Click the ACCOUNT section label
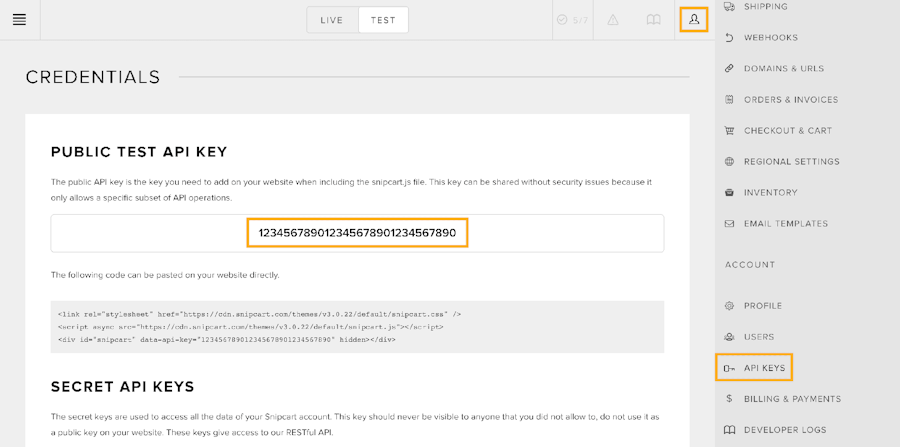Viewport: 900px width, 447px height. [750, 265]
